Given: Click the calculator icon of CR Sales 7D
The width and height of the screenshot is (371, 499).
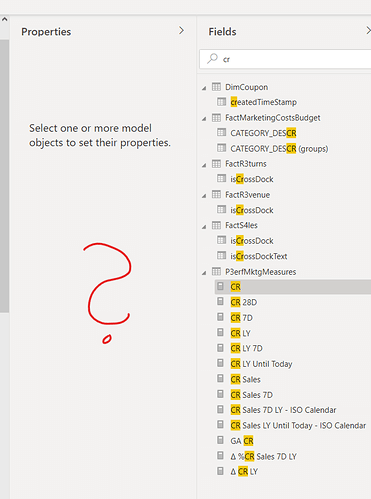Looking at the screenshot, I should point(220,394).
